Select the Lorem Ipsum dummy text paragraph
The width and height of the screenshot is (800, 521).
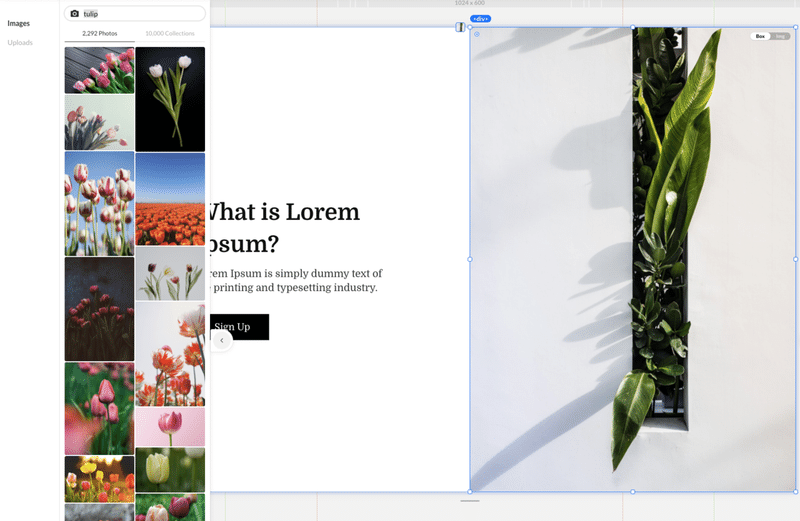point(296,281)
